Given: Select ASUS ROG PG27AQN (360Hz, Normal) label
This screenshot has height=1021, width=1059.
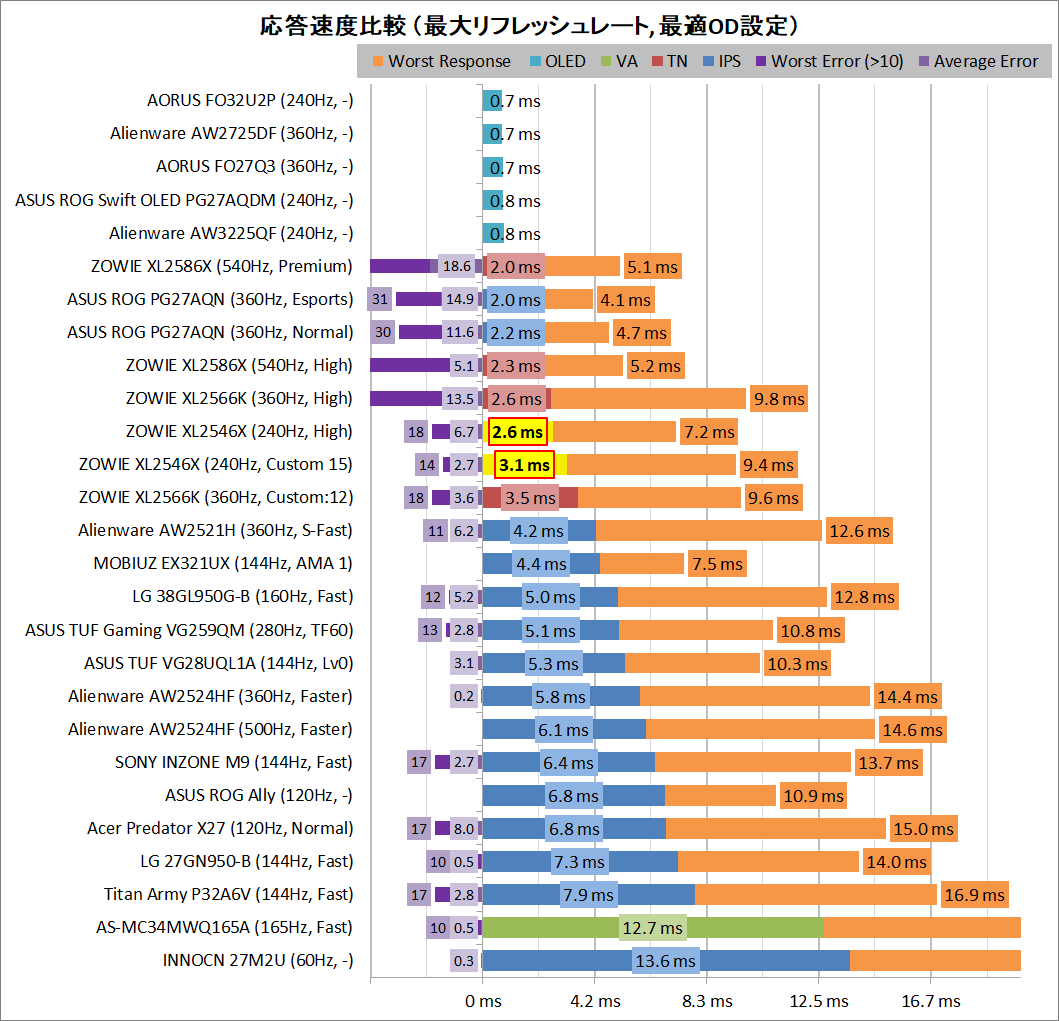Looking at the screenshot, I should point(210,333).
